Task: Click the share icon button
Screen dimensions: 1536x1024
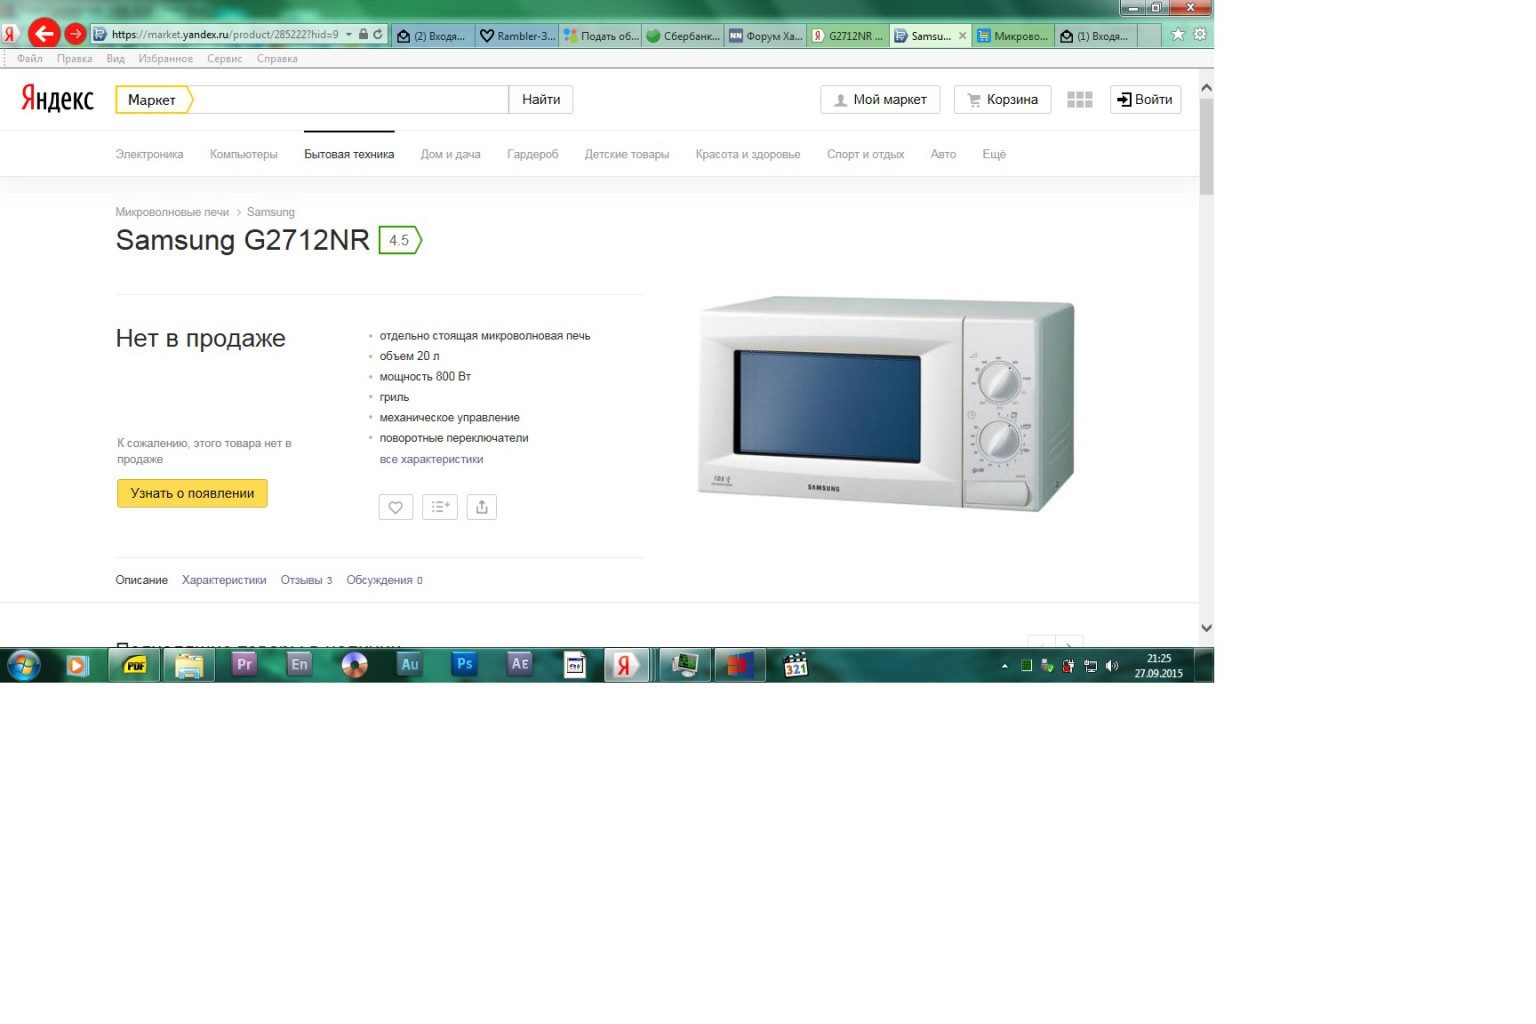Action: coord(482,507)
